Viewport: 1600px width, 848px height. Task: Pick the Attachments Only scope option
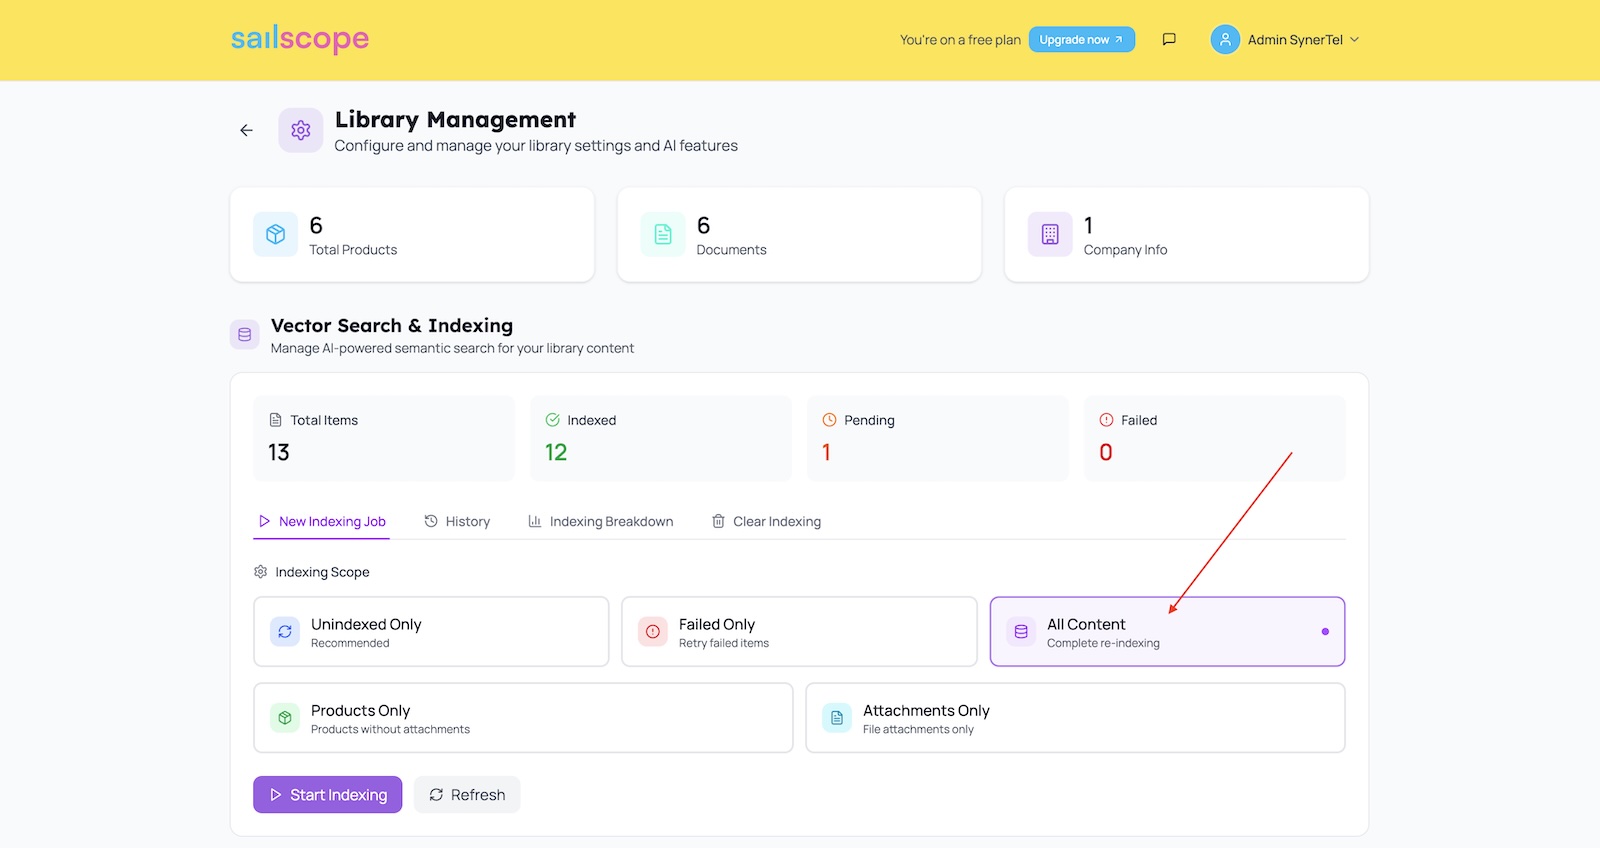pos(1074,718)
